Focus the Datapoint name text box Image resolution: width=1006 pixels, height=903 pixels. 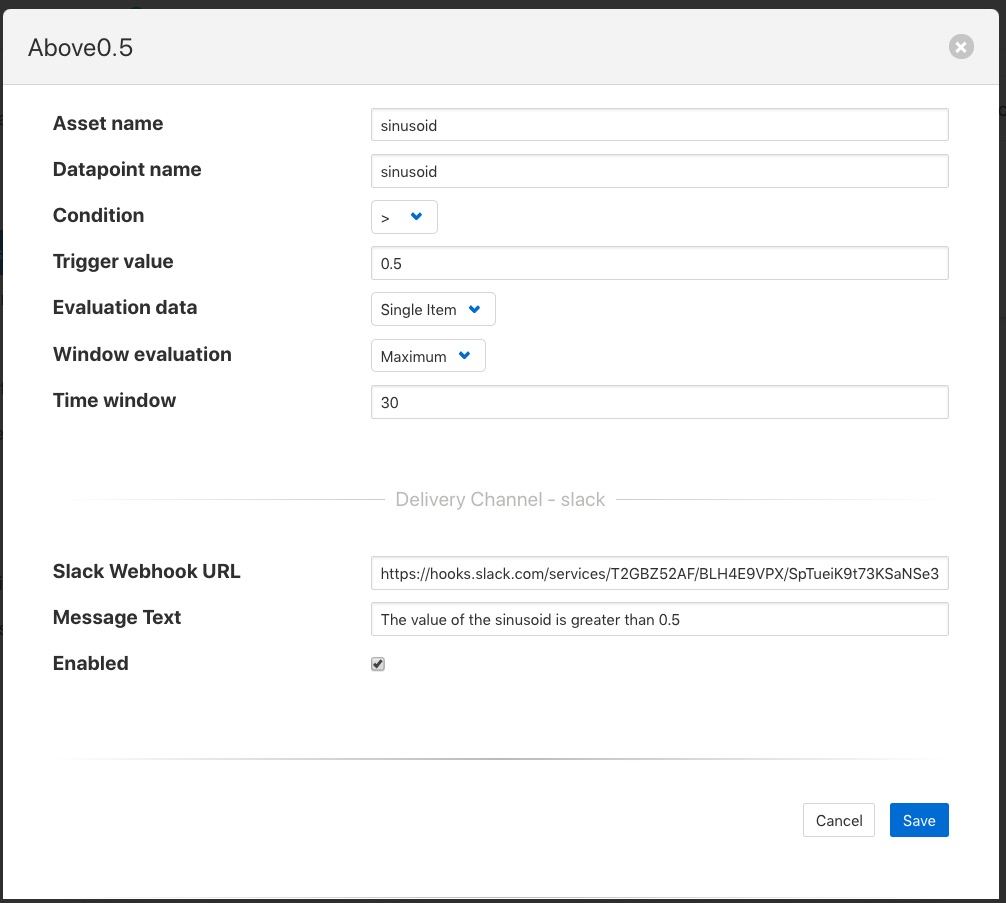(x=658, y=171)
